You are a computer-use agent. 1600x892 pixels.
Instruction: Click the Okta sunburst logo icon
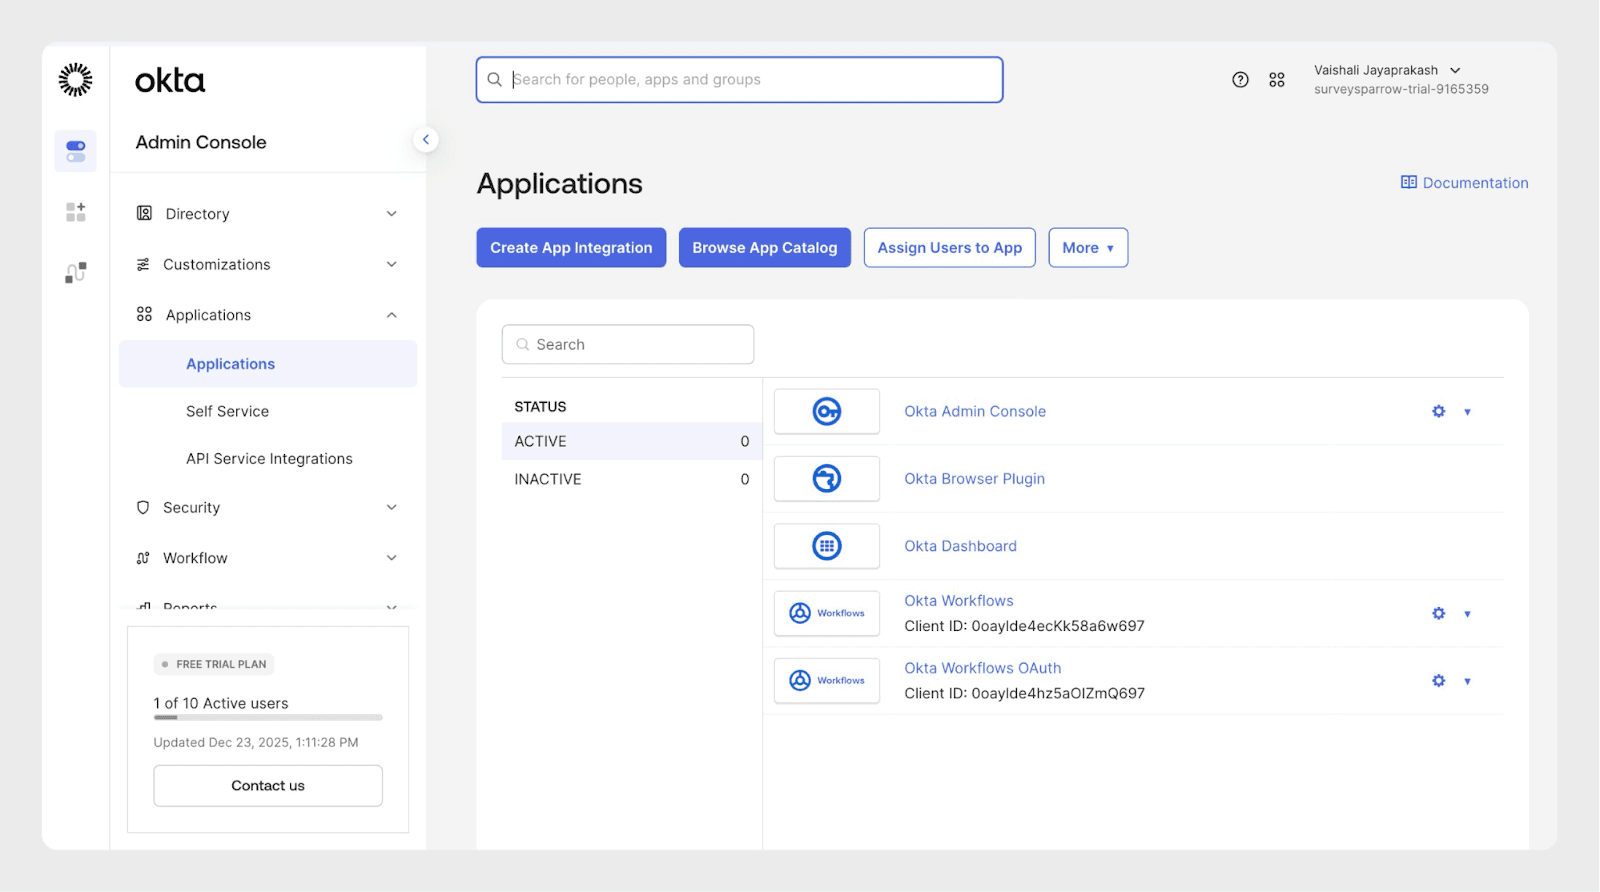(75, 80)
